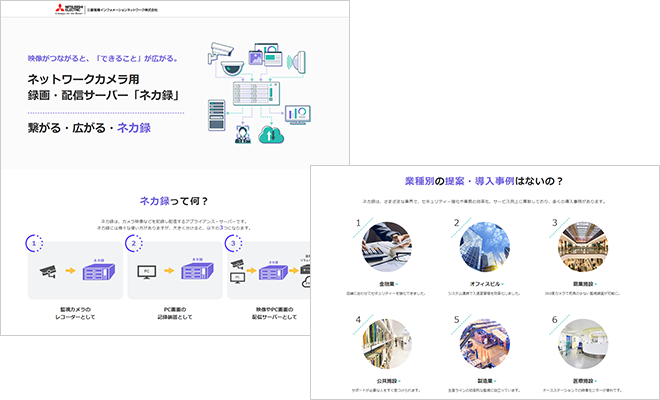Open the 金融業 calculator photo
This screenshot has height=400, width=660.
(x=386, y=247)
